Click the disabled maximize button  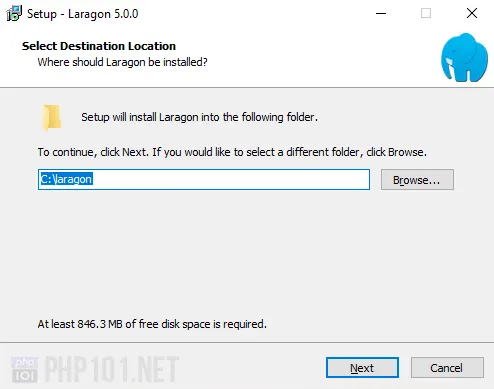(426, 13)
